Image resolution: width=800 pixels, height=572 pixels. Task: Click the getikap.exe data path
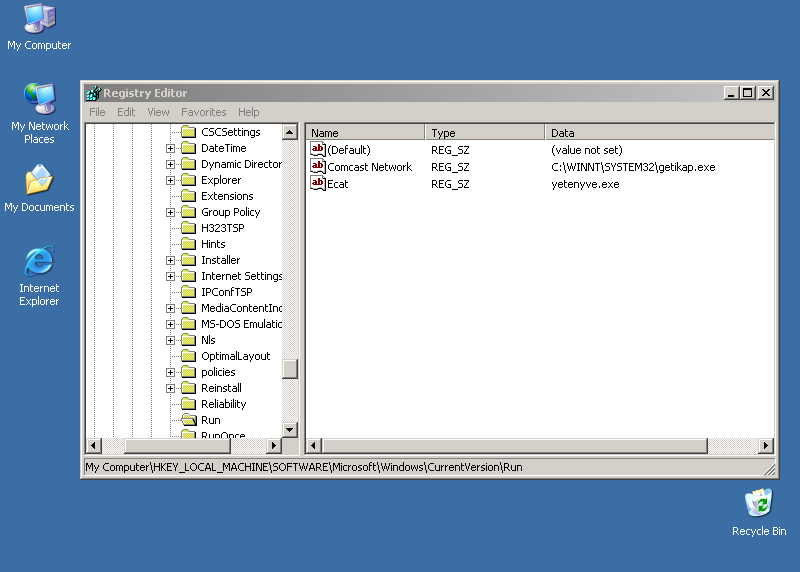(633, 167)
